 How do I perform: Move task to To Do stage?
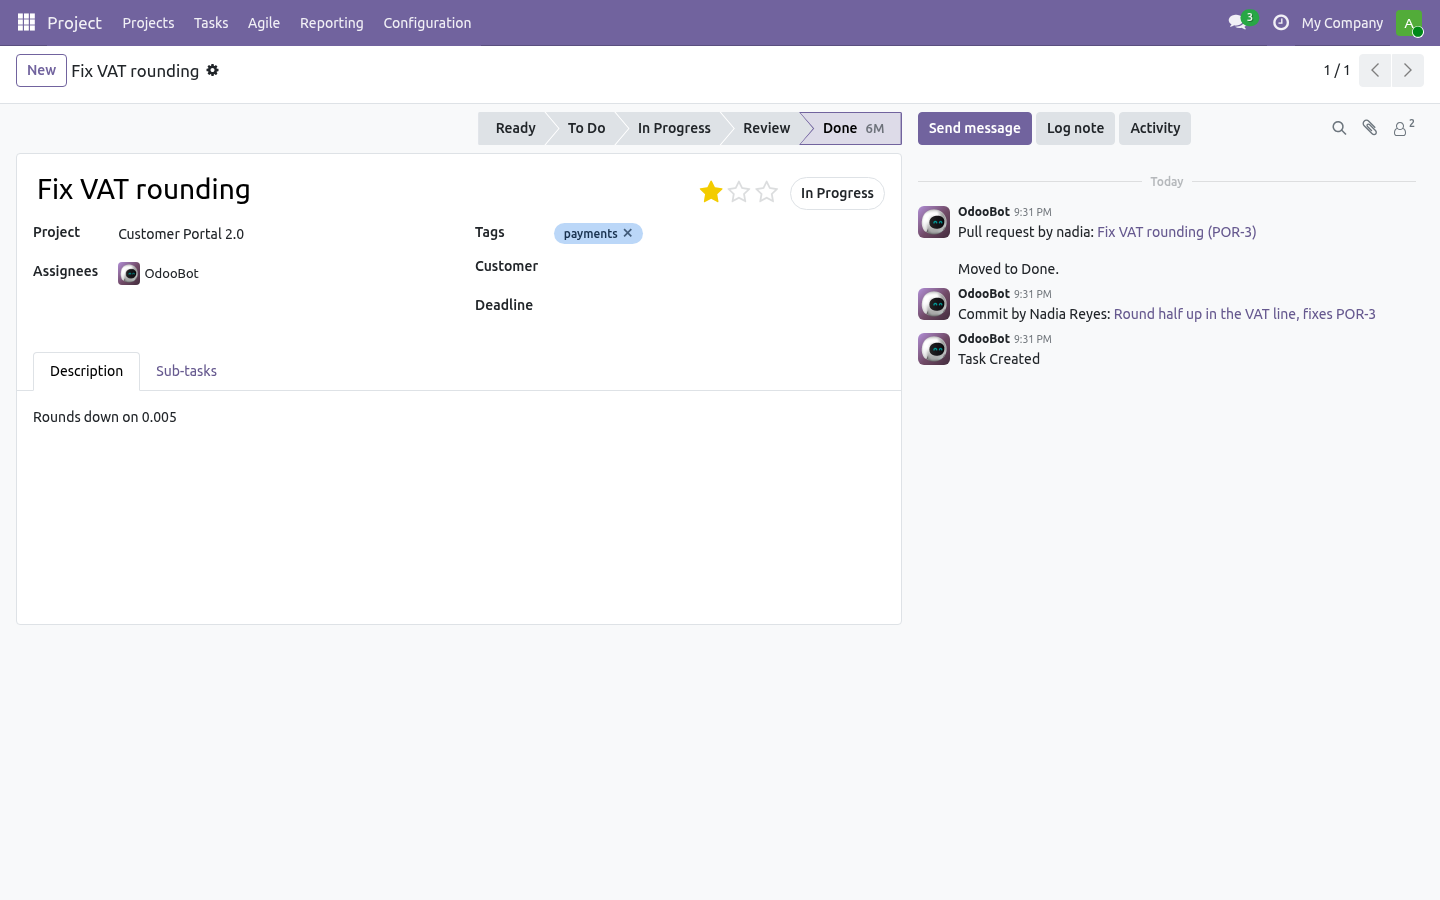[x=586, y=128]
